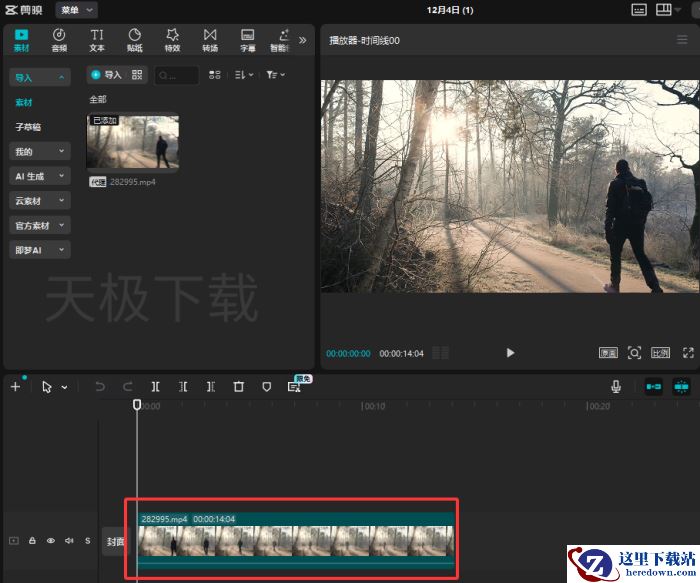Image resolution: width=700 pixels, height=583 pixels.
Task: Switch to the 贴纸 stickers tab
Action: [134, 40]
